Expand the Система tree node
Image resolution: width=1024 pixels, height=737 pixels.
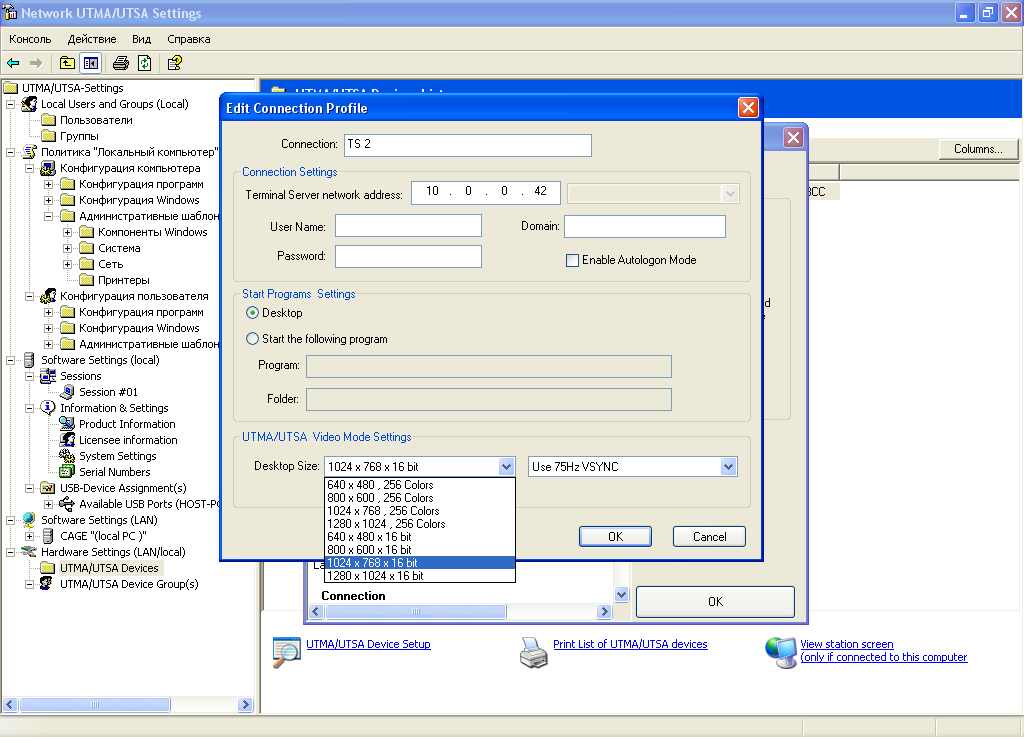tap(67, 248)
